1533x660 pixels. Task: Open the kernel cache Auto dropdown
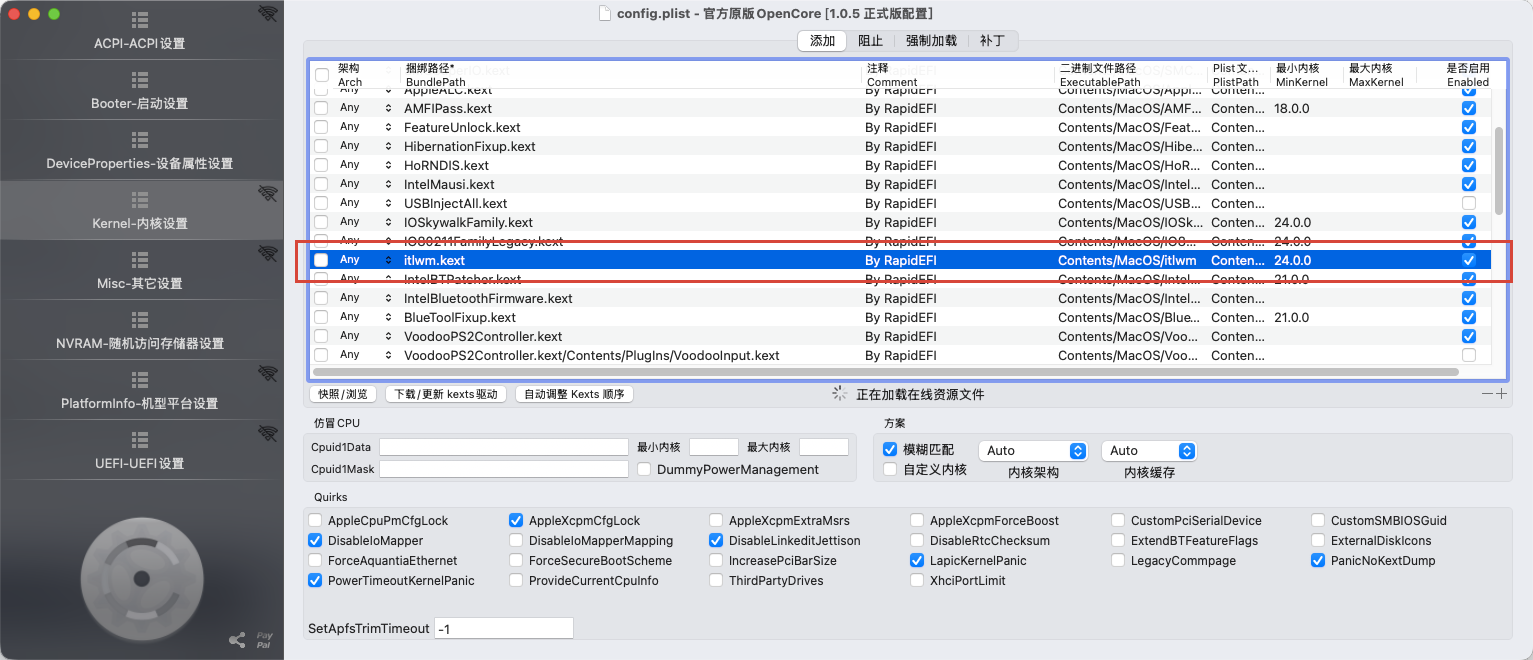click(x=1149, y=451)
